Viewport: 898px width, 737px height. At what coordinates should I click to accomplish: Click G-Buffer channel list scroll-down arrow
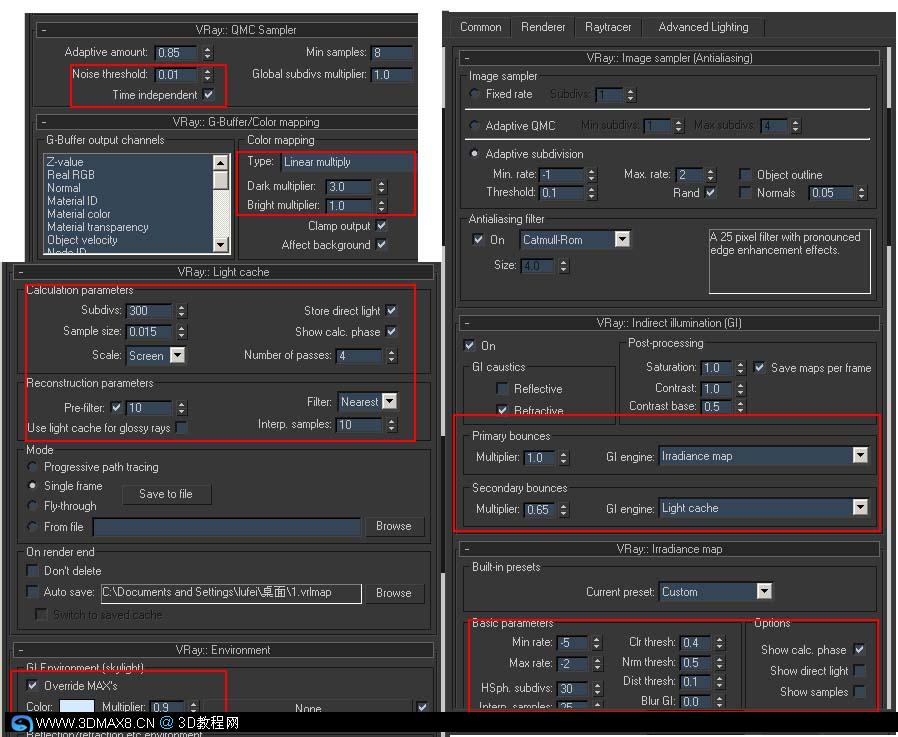tap(220, 245)
